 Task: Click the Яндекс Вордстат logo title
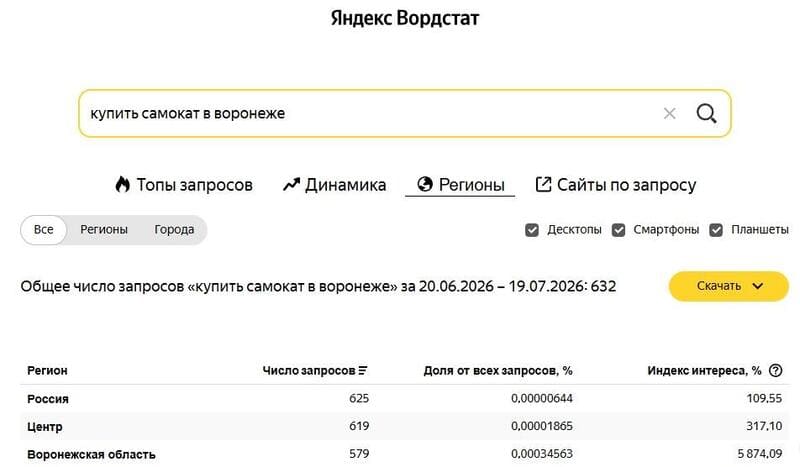(x=405, y=18)
